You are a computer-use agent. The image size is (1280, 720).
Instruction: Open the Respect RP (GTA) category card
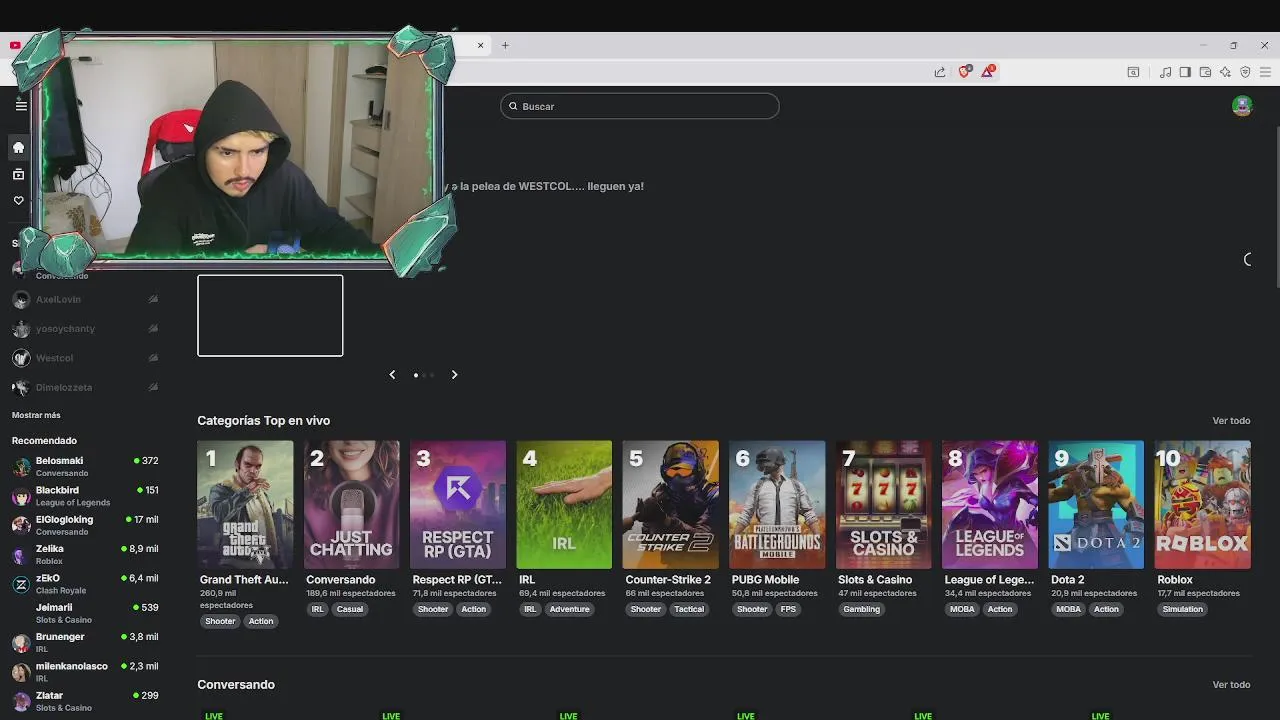click(x=458, y=504)
